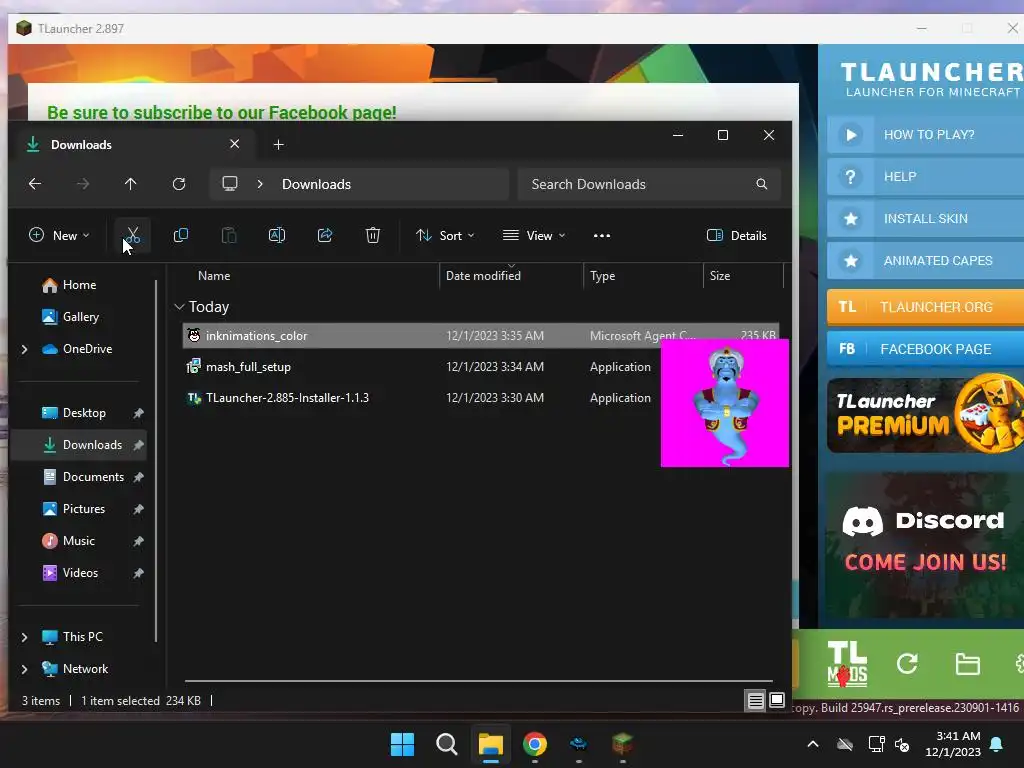Viewport: 1024px width, 768px height.
Task: Open the notification bell in the system tray
Action: (x=997, y=744)
